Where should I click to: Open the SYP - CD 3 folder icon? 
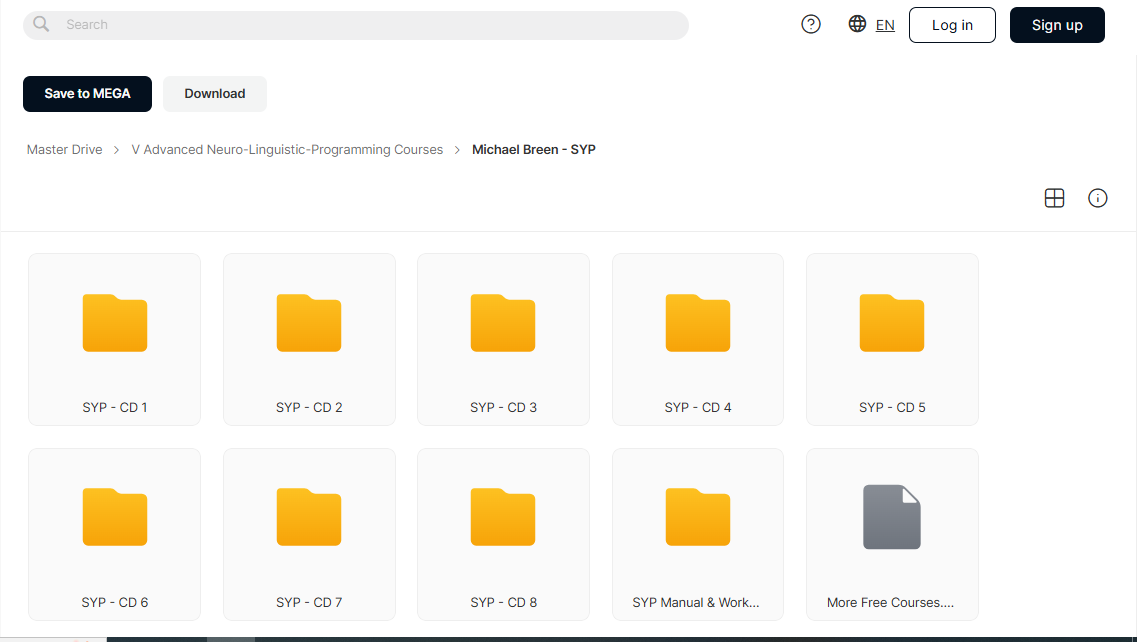[x=503, y=323]
